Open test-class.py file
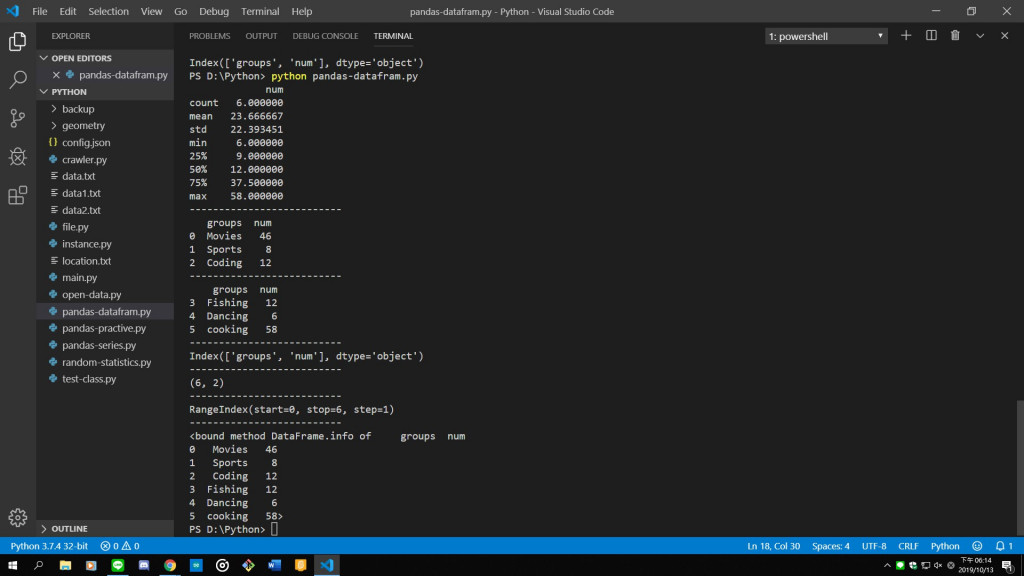 click(105, 379)
